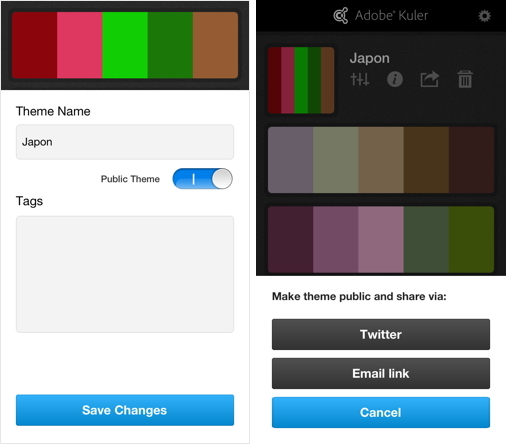
Task: Select the muted gray-purple and brown theme strip
Action: [x=381, y=160]
